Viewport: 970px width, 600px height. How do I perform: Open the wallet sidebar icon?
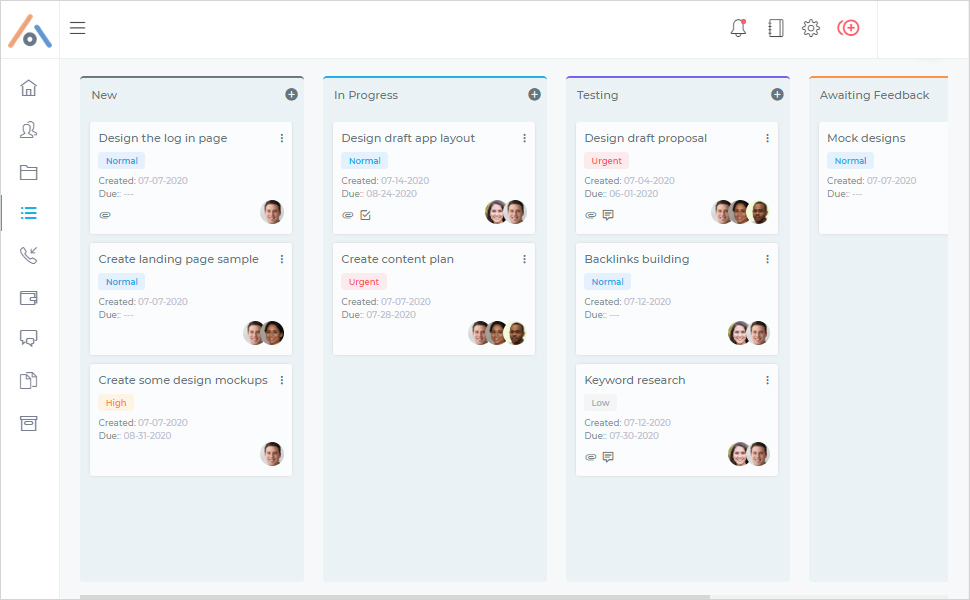[29, 297]
